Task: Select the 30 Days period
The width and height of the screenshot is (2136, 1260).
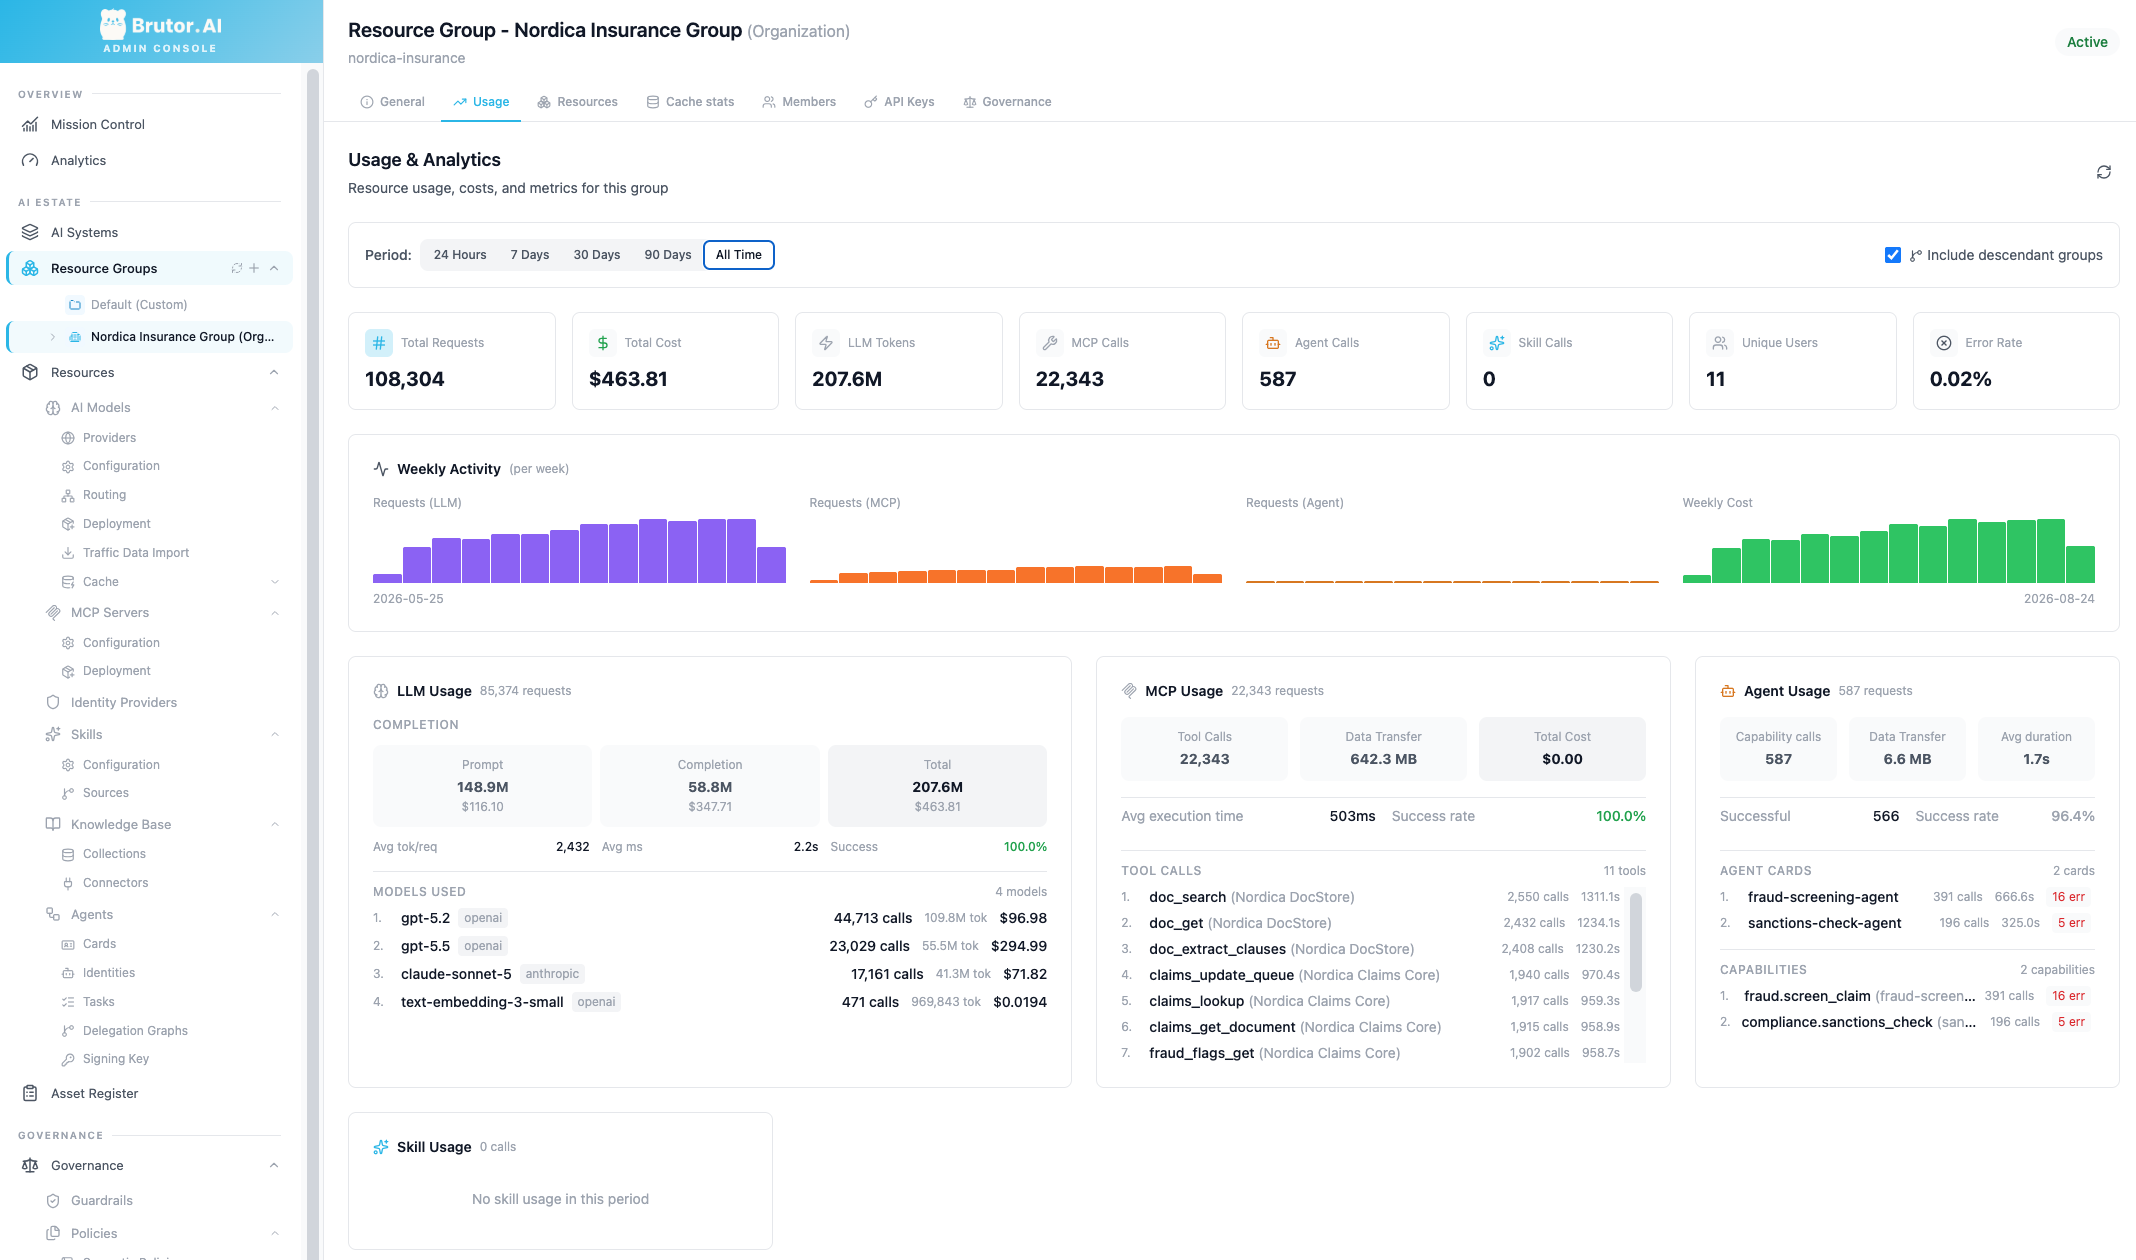Action: click(x=597, y=255)
